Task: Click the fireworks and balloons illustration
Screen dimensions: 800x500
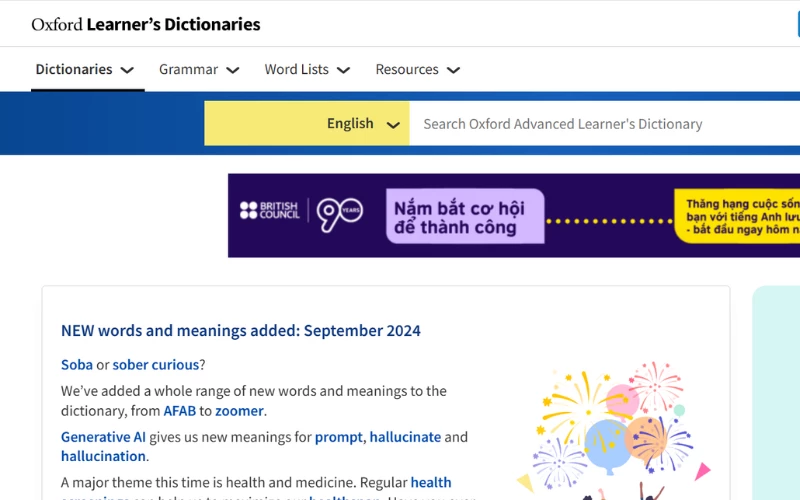Action: 614,431
